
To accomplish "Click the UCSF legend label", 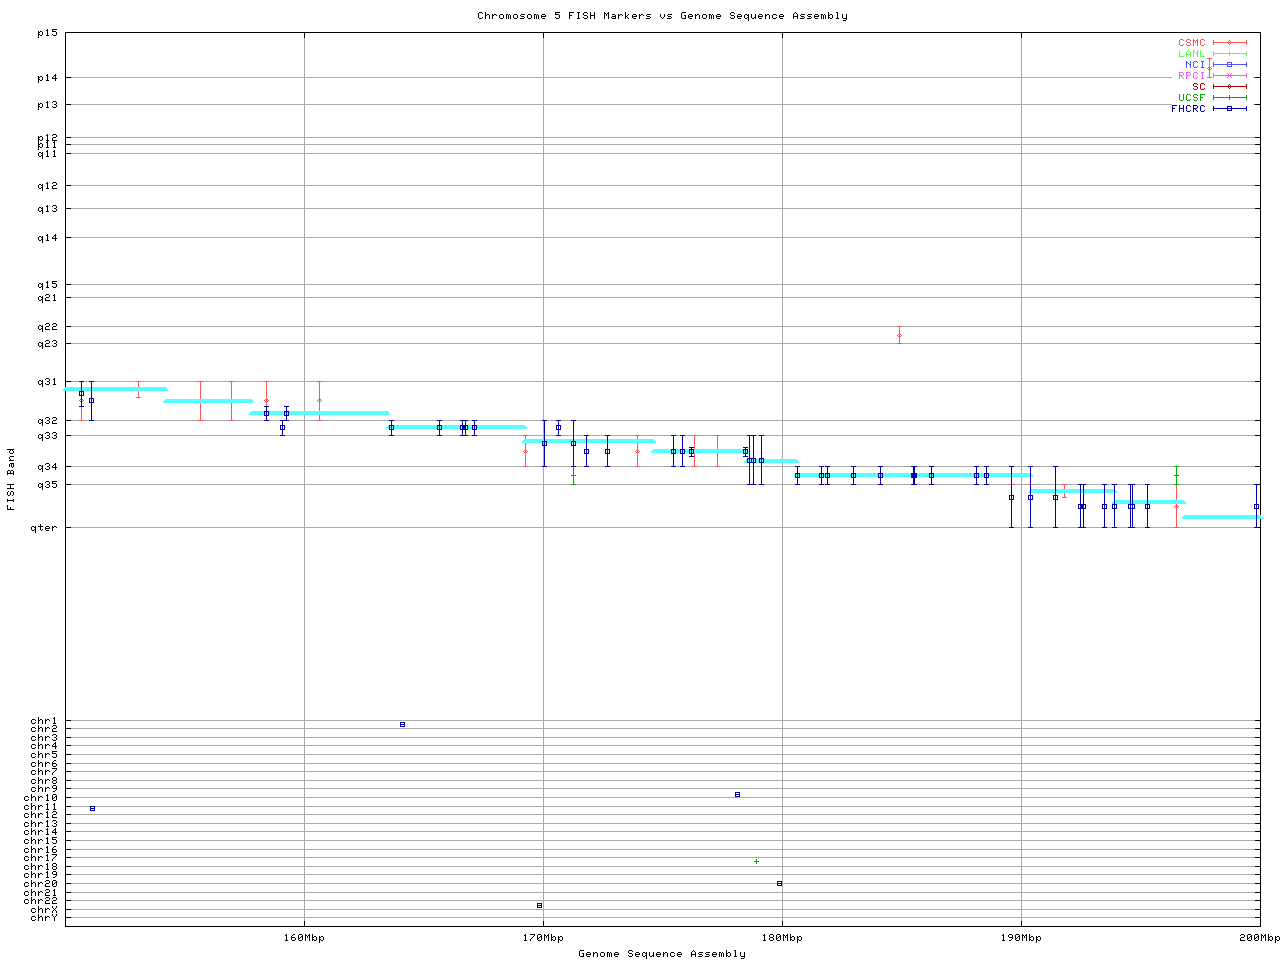I will click(1191, 97).
